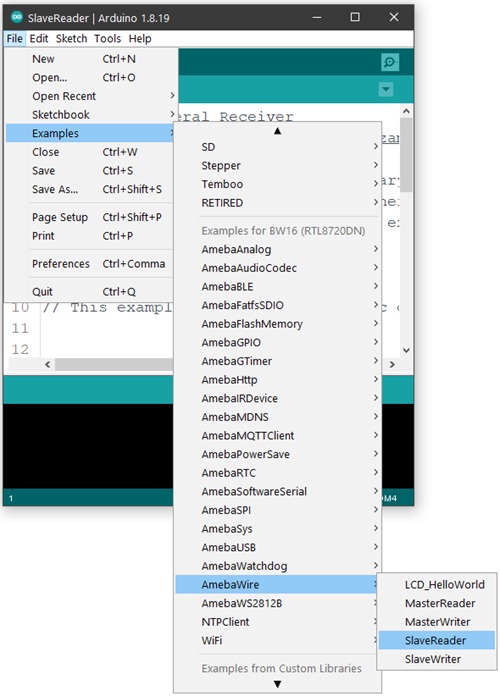Click the scroll-up arrow atop Examples list
Screen dimensions: 500x696
tap(278, 130)
